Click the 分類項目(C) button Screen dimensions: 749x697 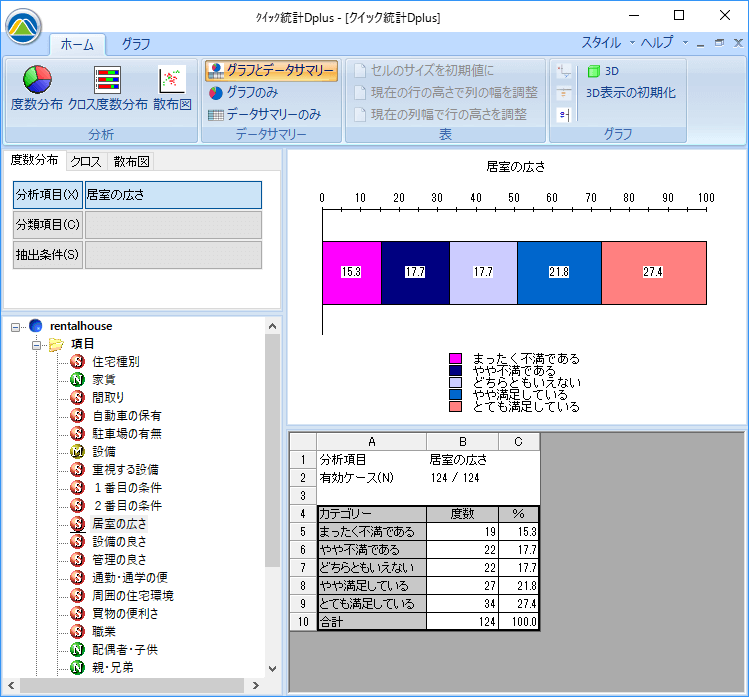pos(47,225)
